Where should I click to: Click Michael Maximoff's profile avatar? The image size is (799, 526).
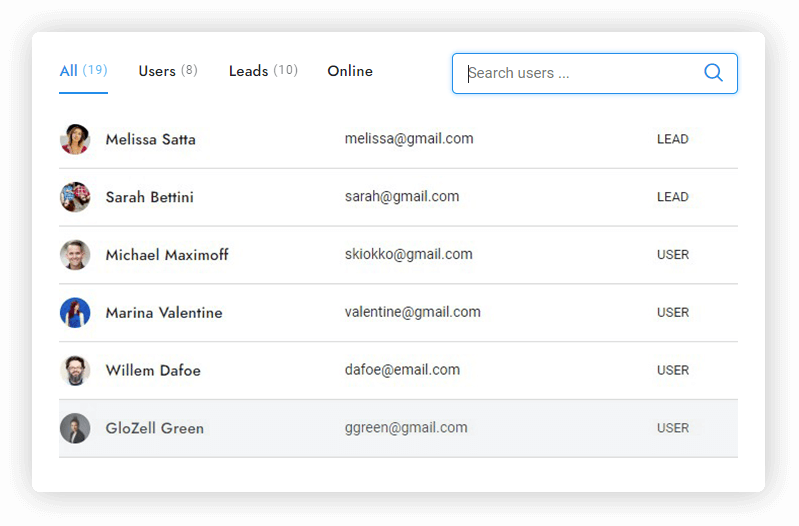tap(75, 255)
